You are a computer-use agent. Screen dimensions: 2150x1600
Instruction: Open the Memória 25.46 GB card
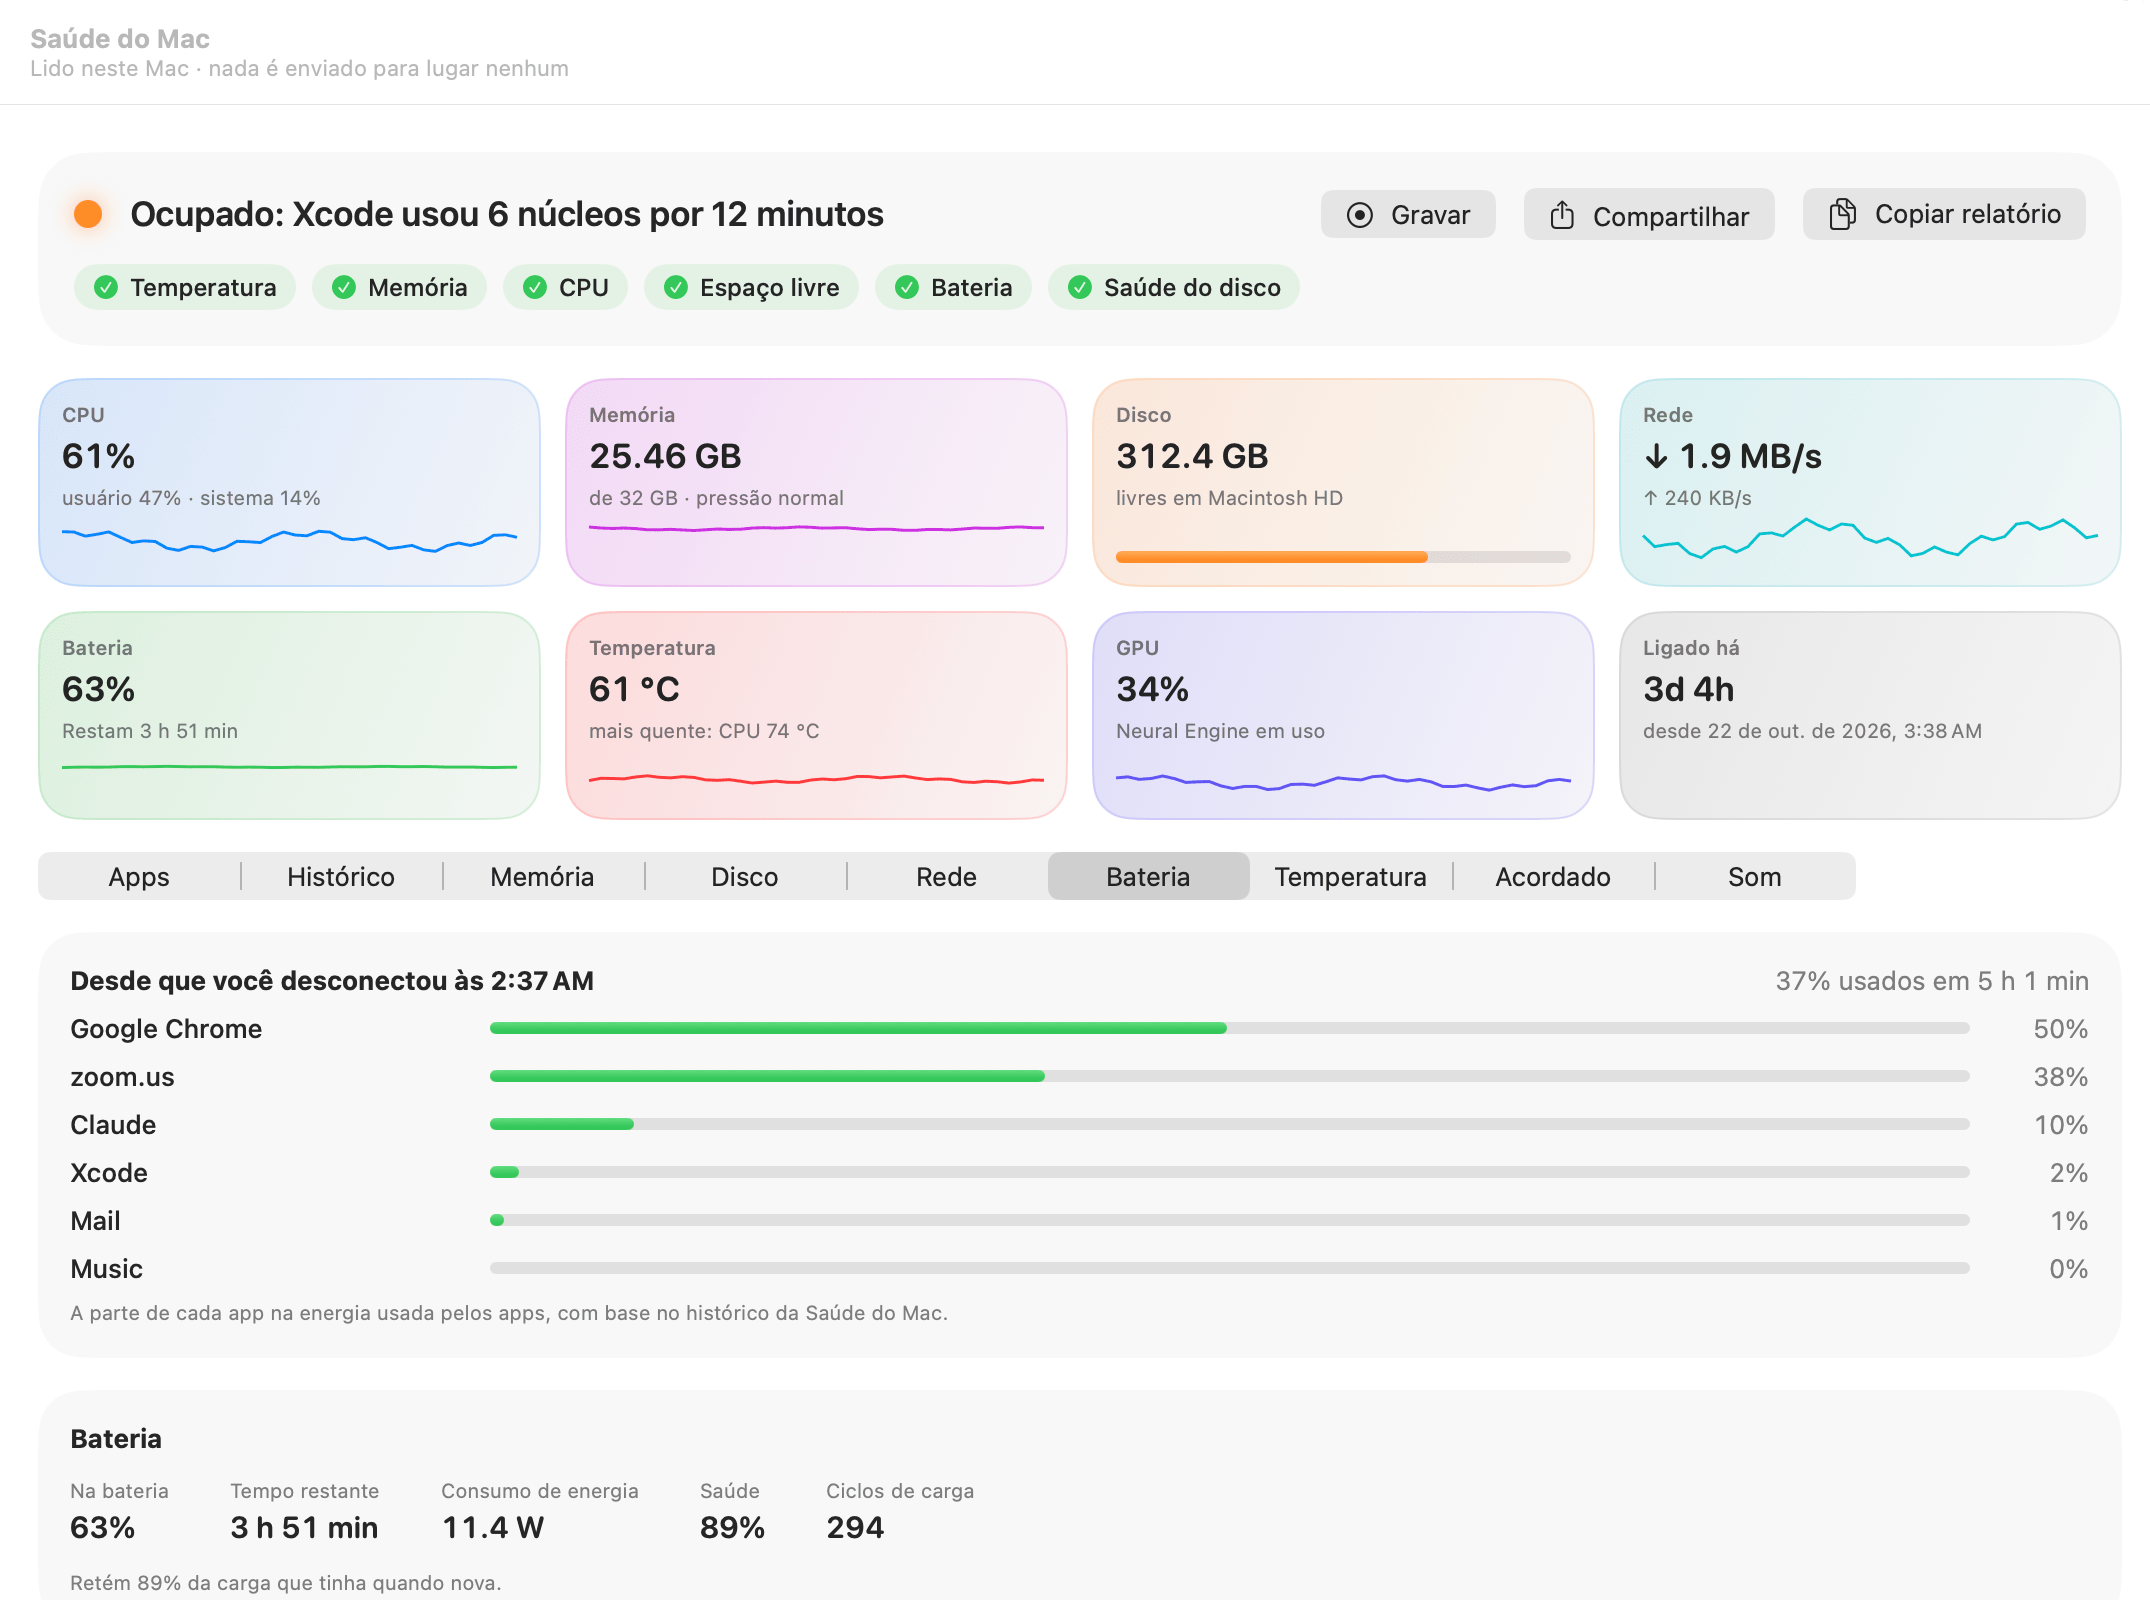(816, 482)
